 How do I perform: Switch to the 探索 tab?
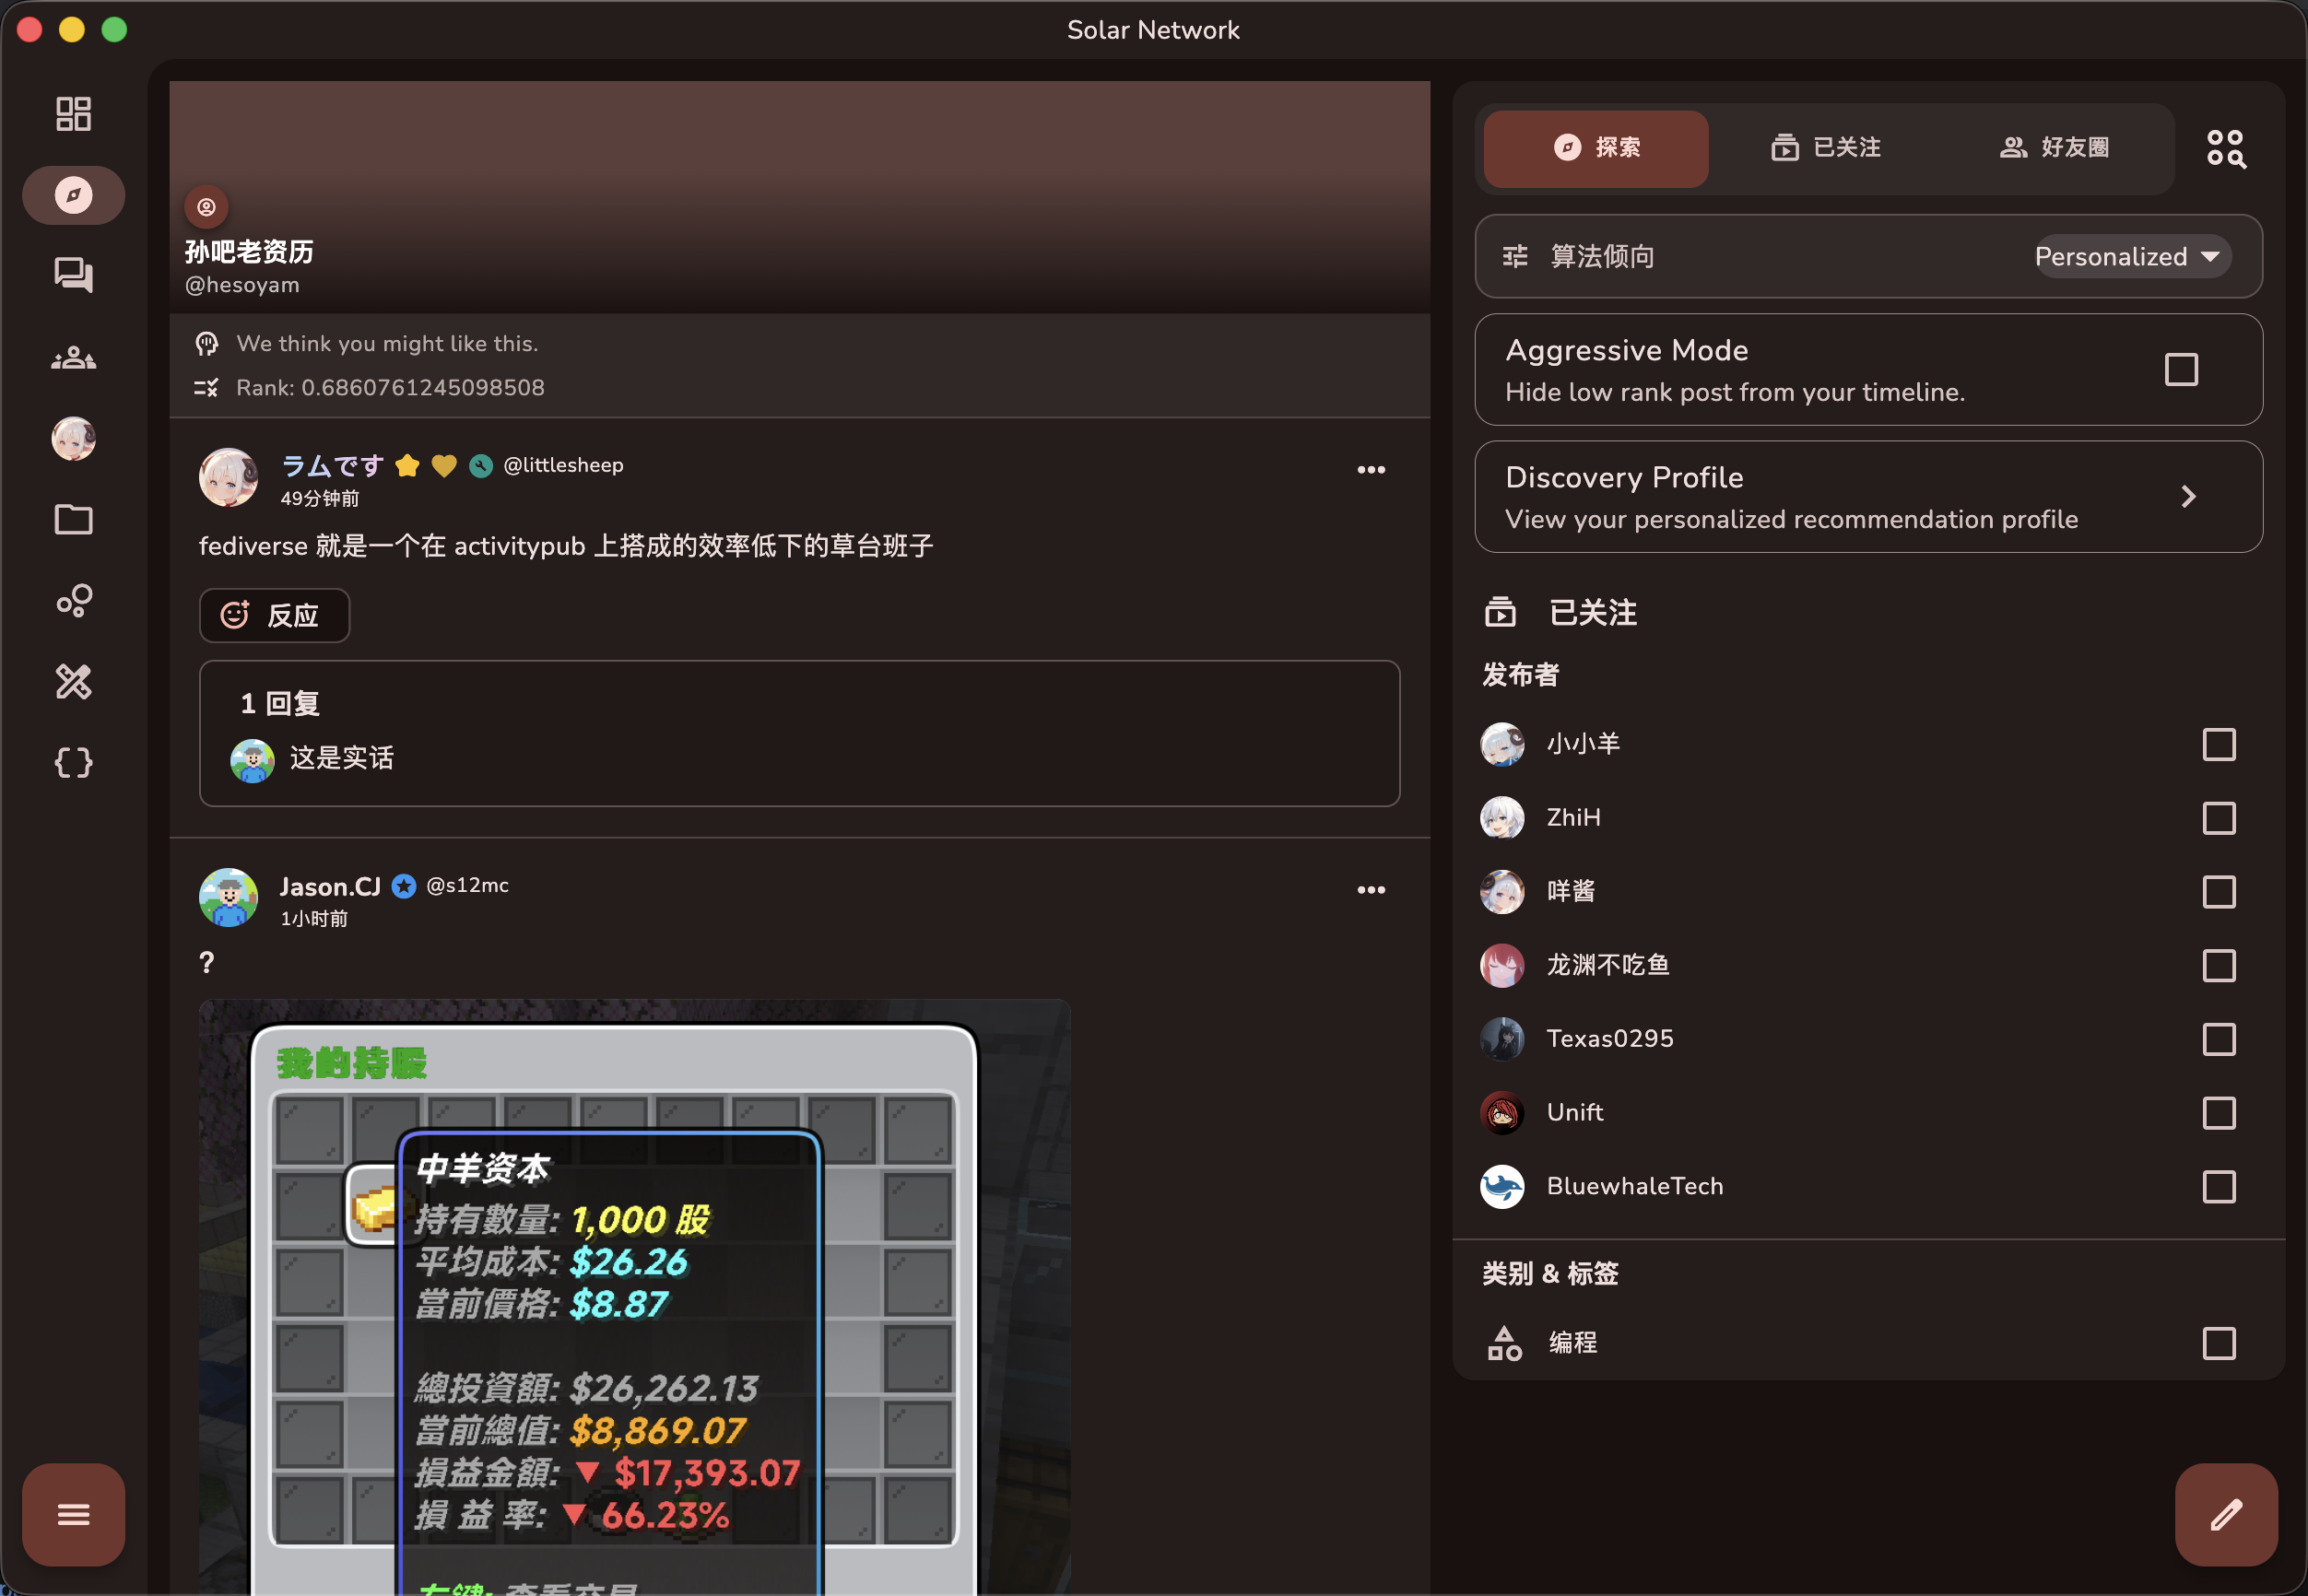point(1596,148)
